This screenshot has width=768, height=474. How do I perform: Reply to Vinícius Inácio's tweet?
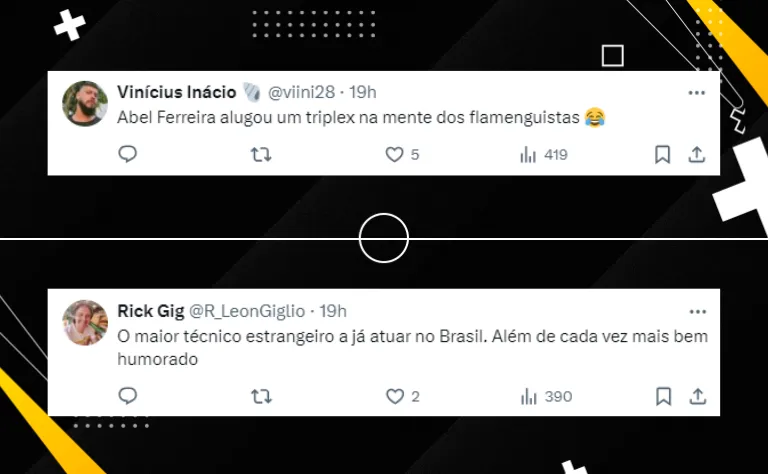(128, 154)
